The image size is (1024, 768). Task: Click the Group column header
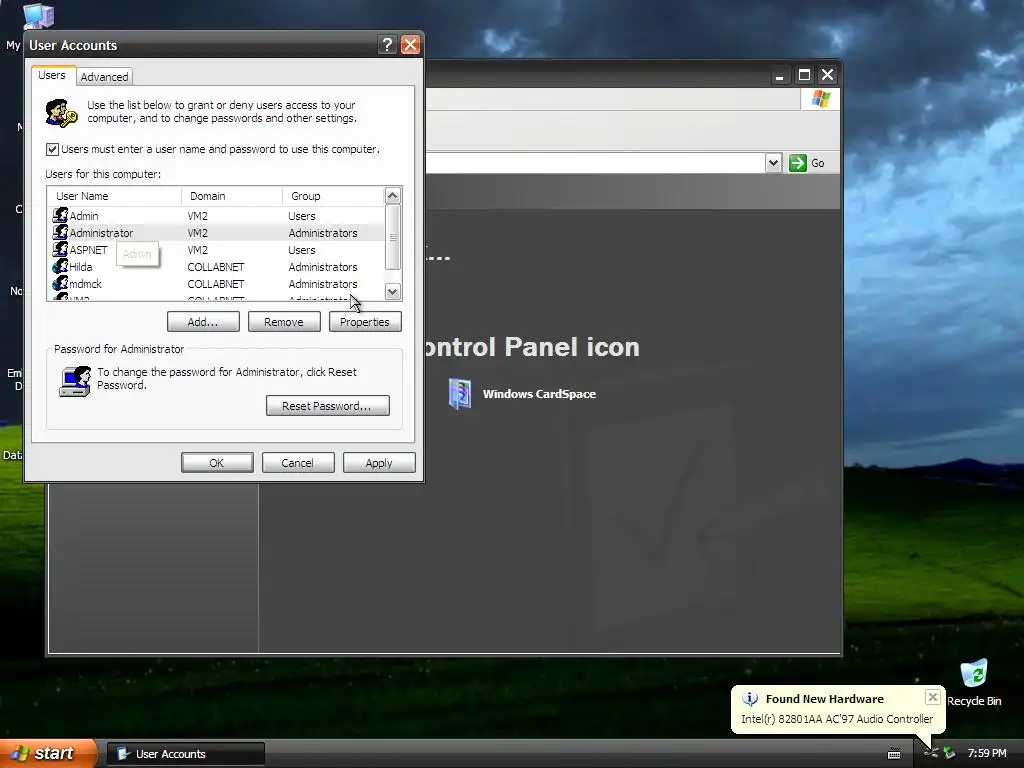click(x=333, y=196)
